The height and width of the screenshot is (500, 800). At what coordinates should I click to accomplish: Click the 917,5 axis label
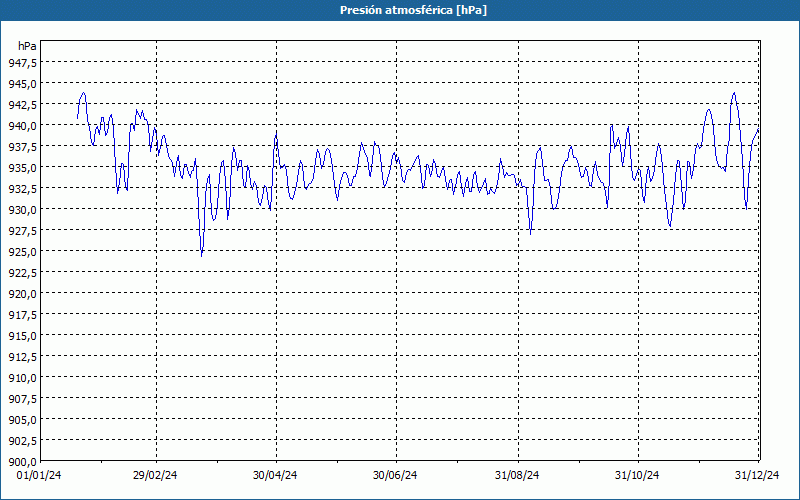pos(22,314)
